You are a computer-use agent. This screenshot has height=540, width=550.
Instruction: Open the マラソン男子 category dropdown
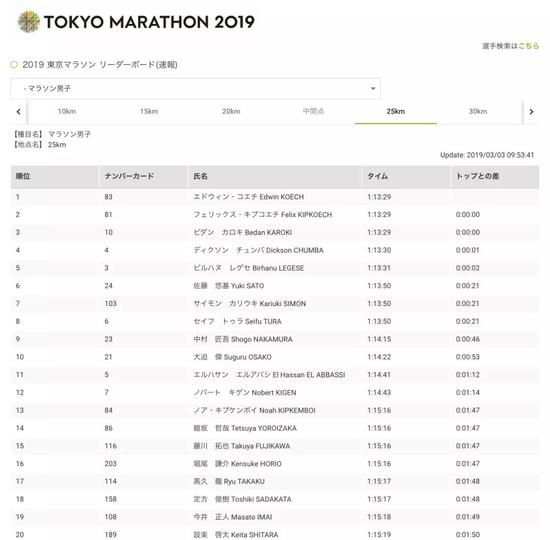(195, 88)
